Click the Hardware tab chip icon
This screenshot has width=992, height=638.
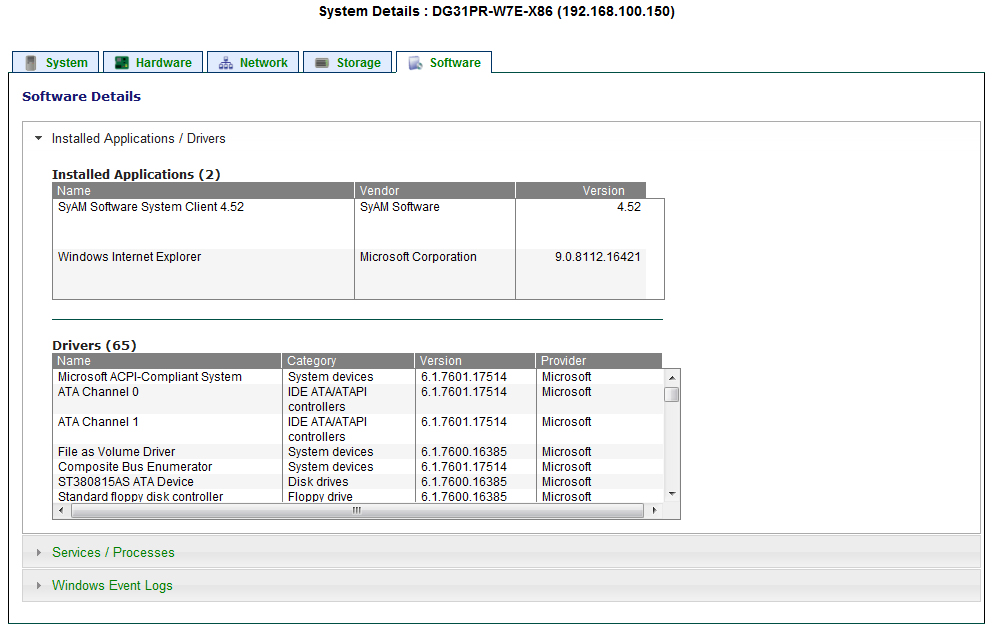pos(121,63)
